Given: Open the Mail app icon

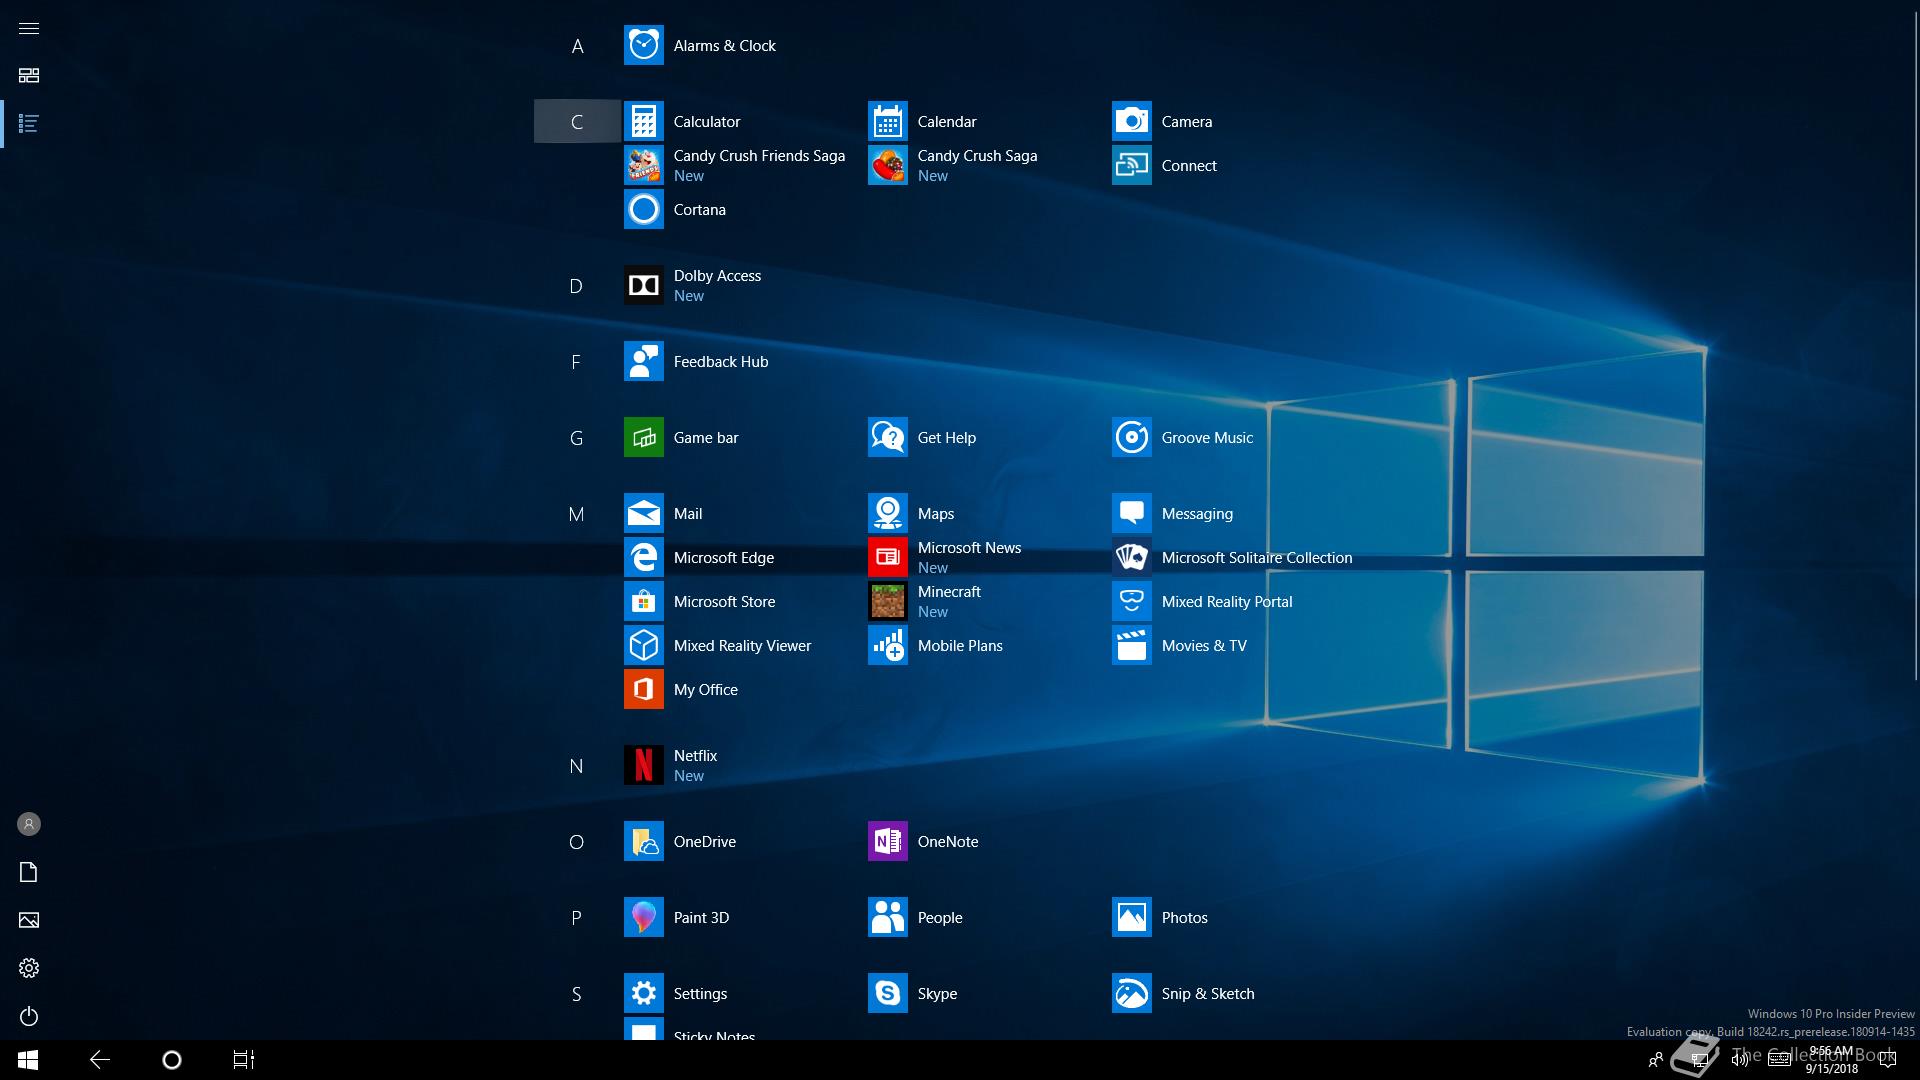Looking at the screenshot, I should coord(643,513).
